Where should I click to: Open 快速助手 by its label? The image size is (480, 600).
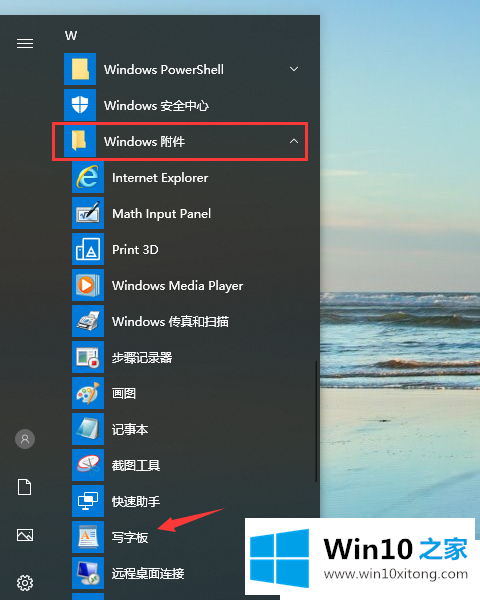coord(136,501)
